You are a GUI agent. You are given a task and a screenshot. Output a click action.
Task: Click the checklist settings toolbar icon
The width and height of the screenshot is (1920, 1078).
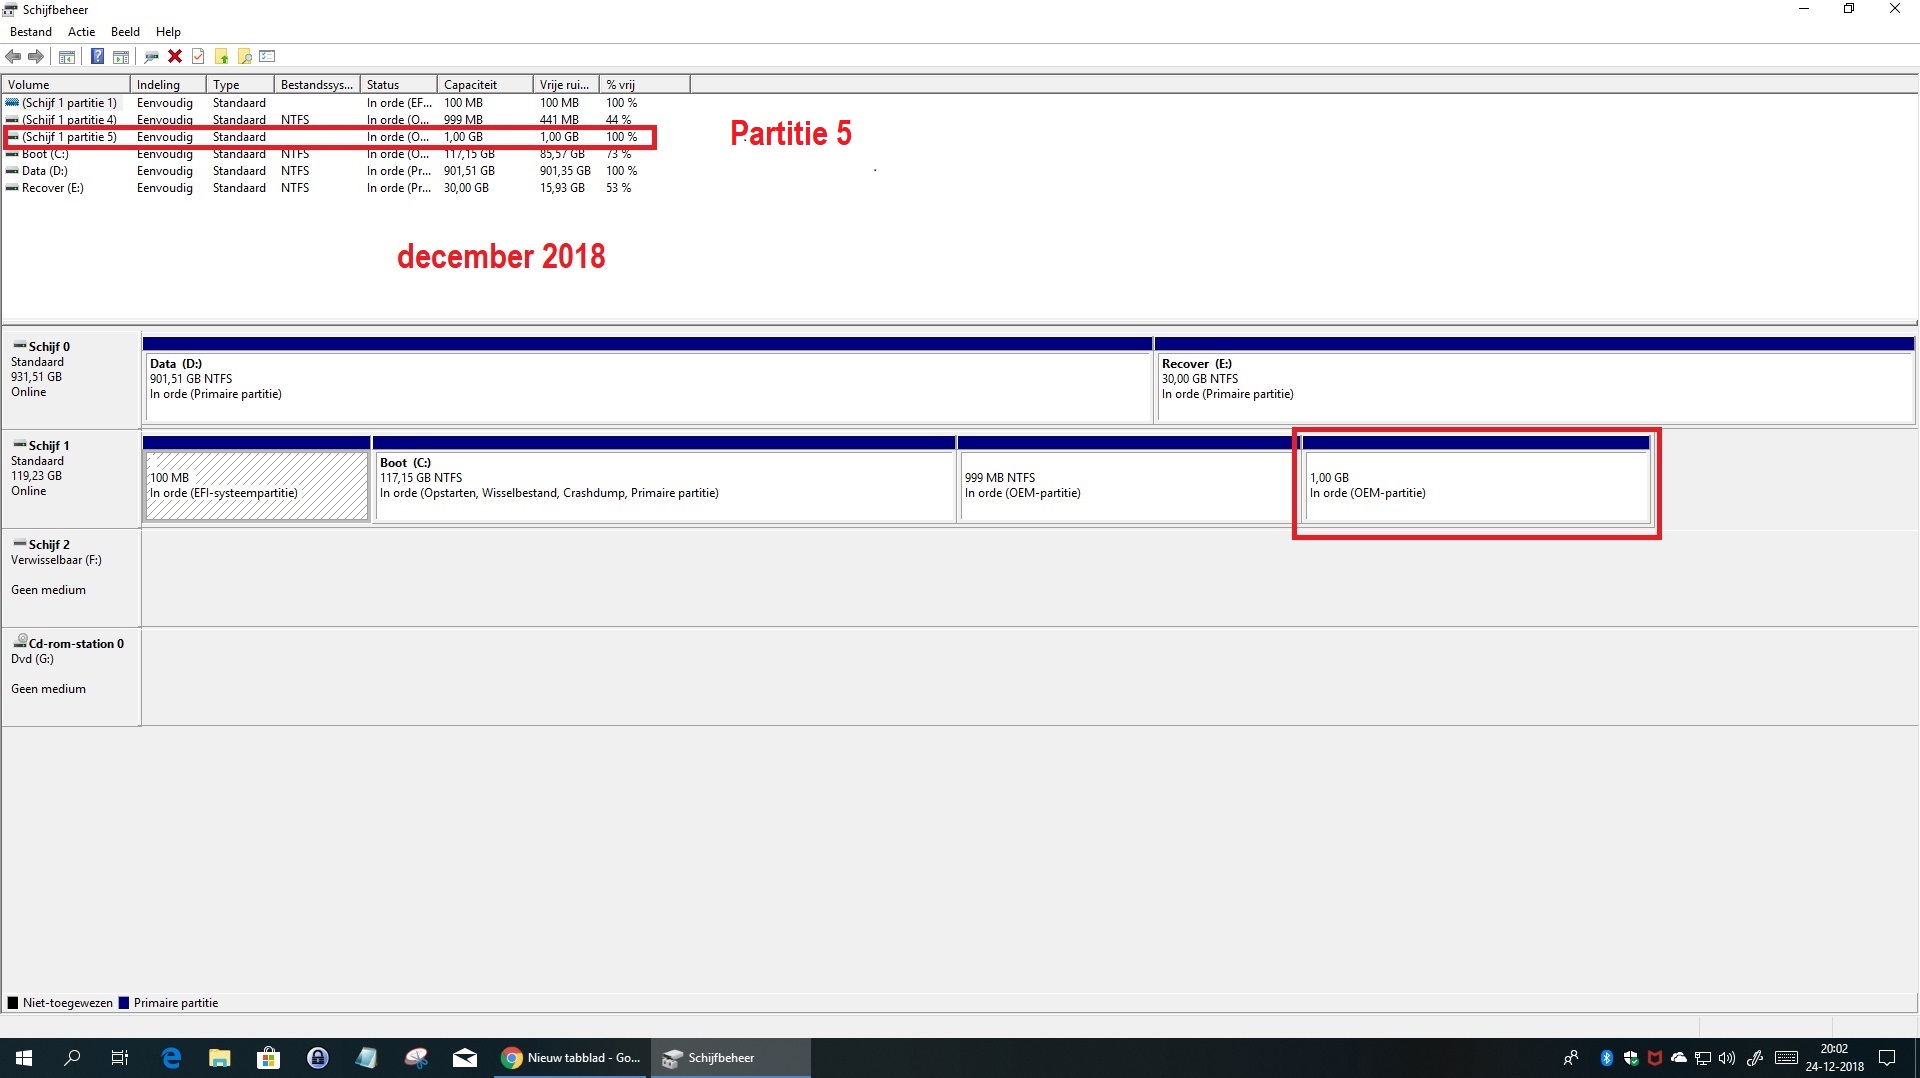point(267,56)
